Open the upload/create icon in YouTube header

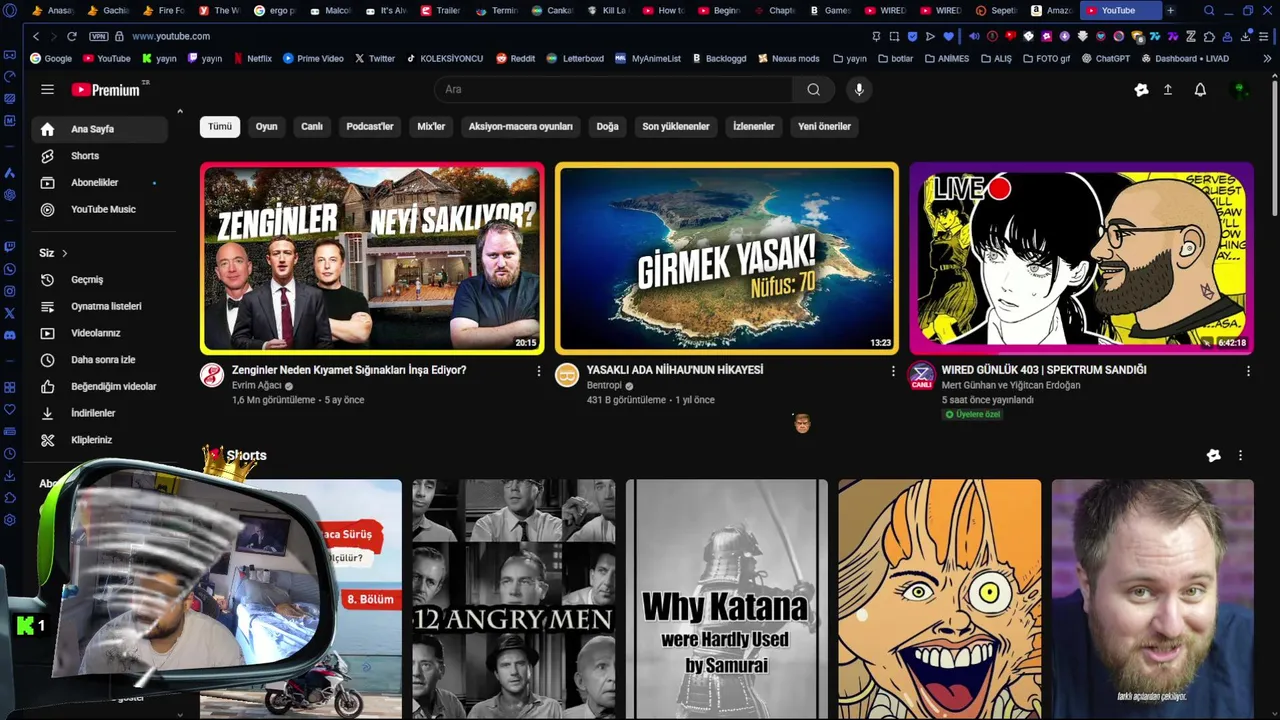[x=1167, y=89]
